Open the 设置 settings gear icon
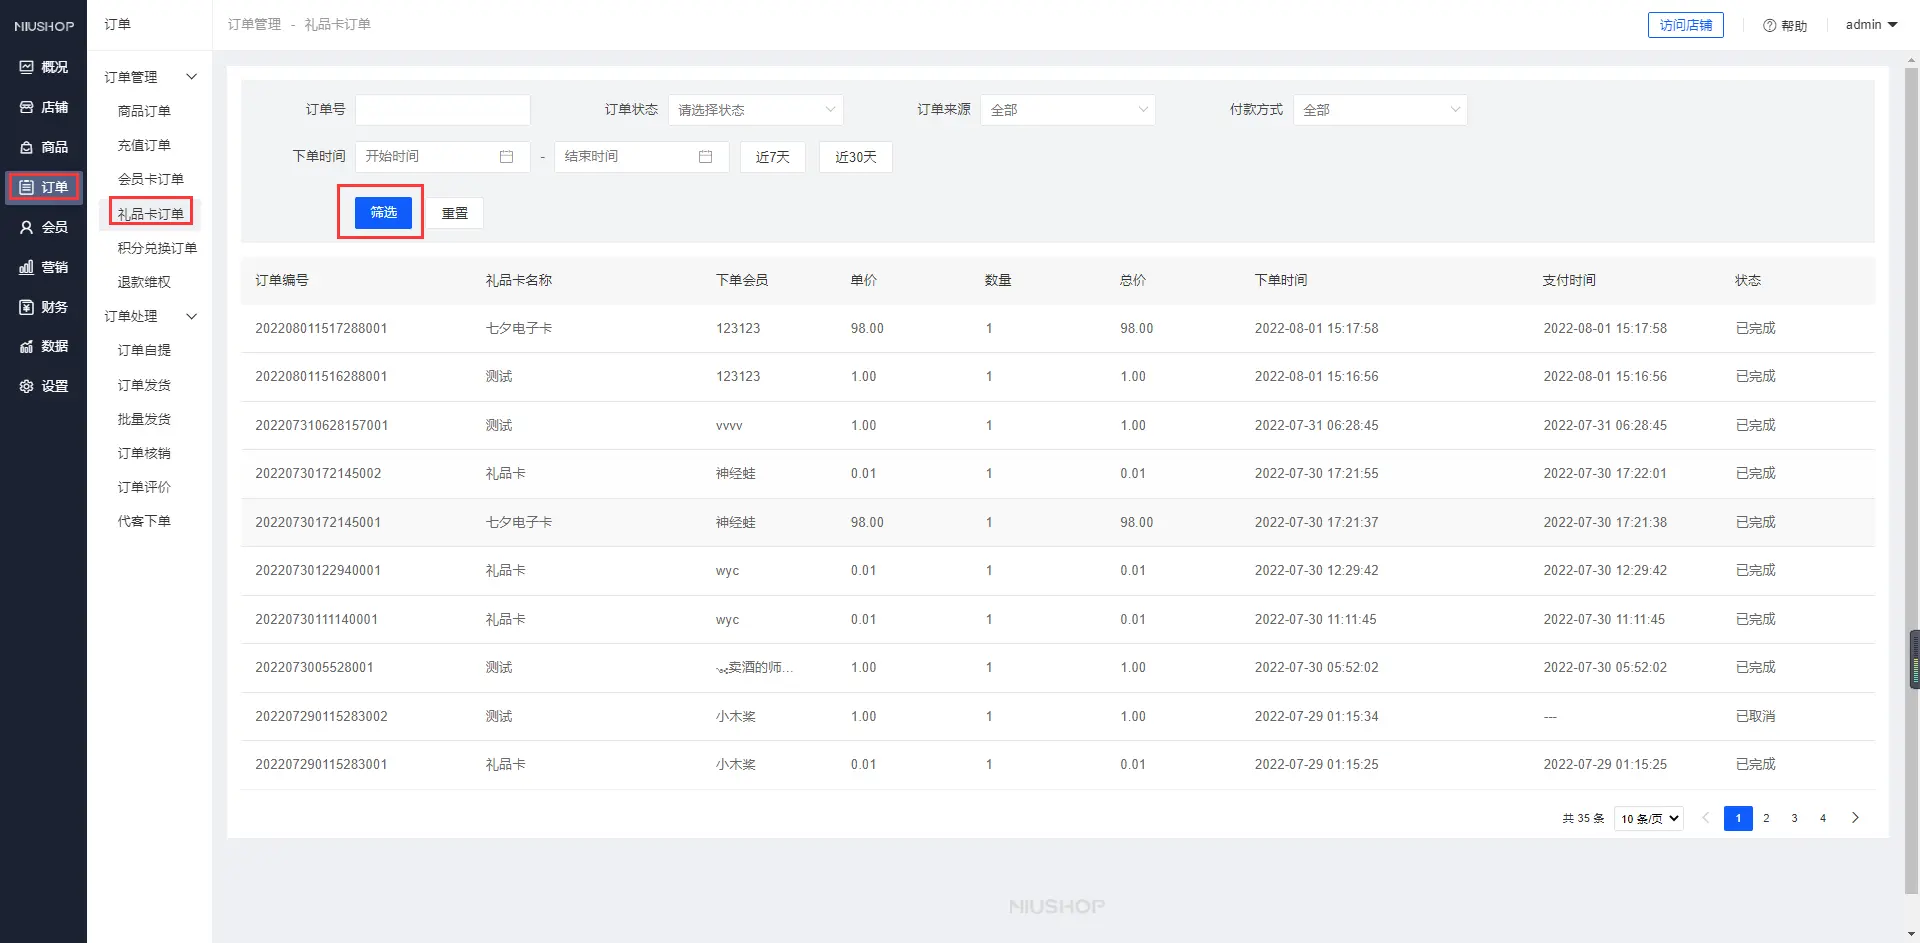Screen dimensions: 1920x943 tap(27, 386)
